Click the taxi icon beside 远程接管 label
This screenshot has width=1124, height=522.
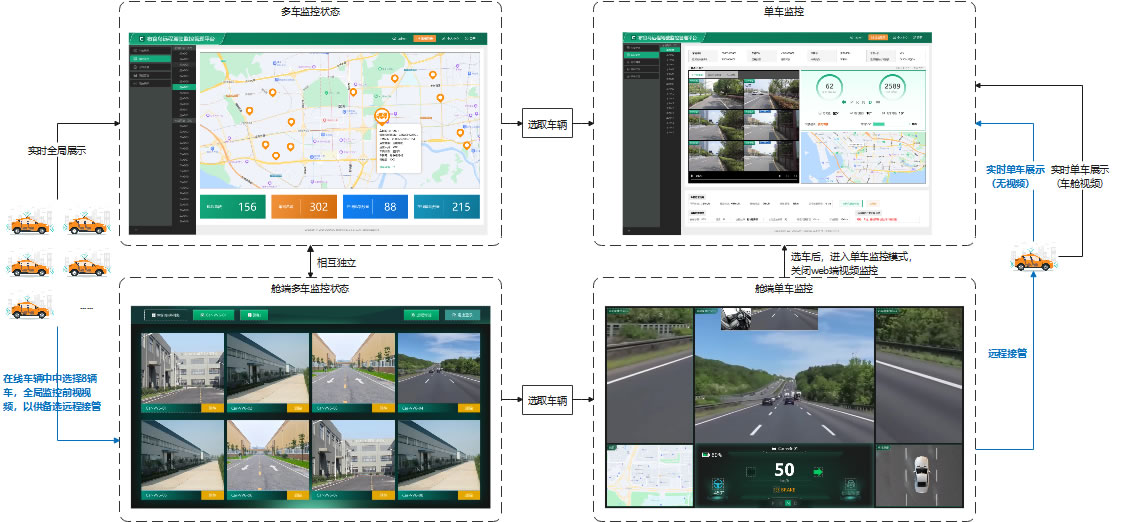pos(1033,259)
